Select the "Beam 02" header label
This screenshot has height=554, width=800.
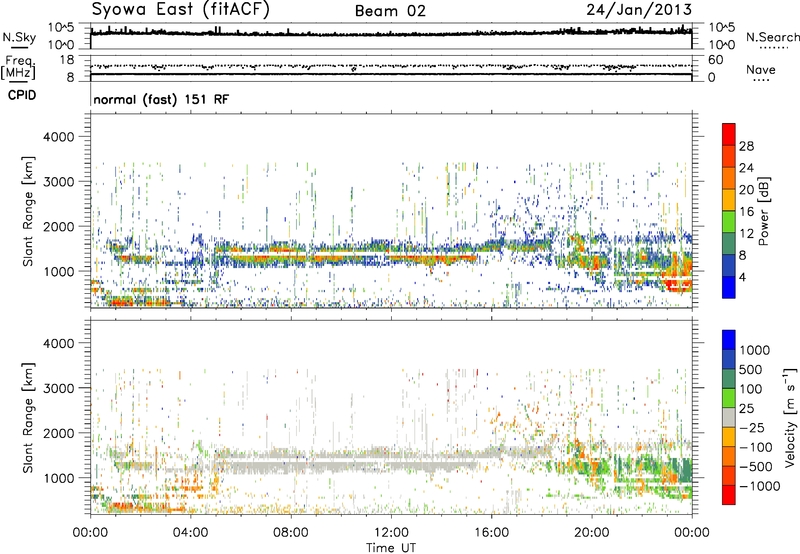(x=390, y=11)
